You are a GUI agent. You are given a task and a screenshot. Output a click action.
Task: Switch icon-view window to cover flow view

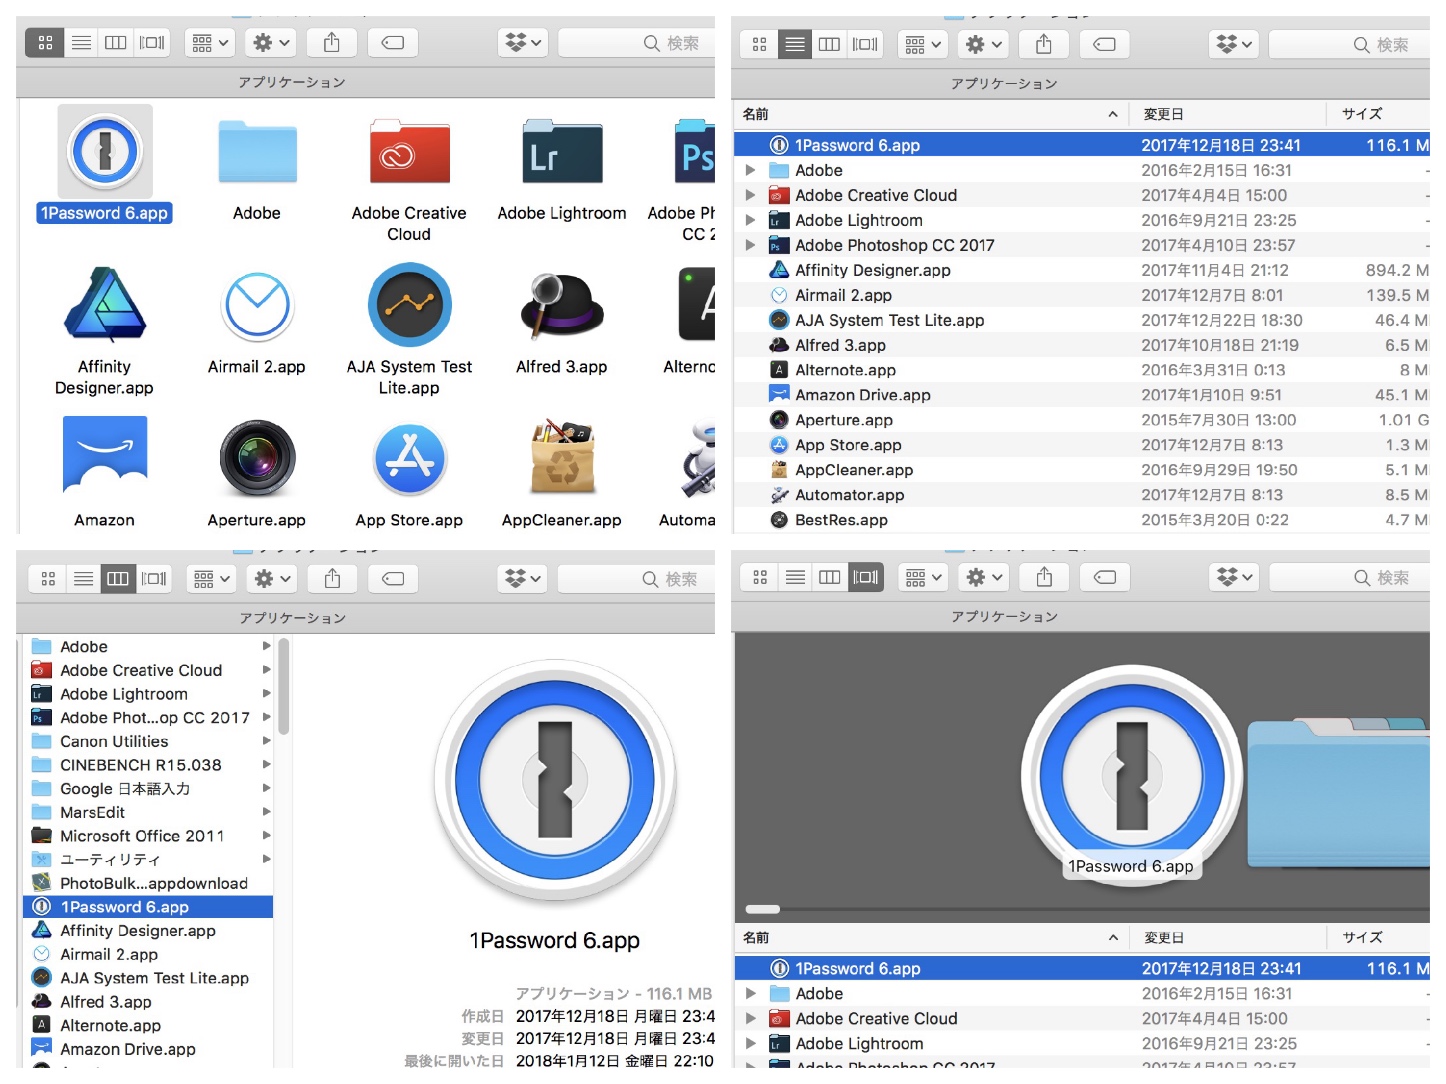pos(152,43)
